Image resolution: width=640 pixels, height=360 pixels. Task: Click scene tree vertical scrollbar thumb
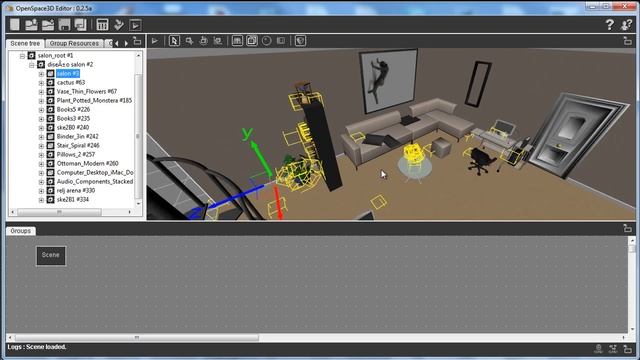pyautogui.click(x=138, y=136)
